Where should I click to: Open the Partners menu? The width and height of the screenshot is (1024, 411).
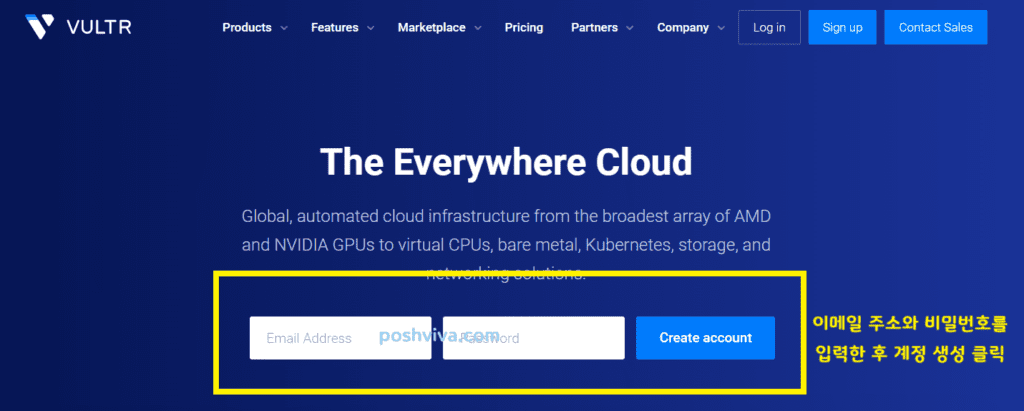[x=594, y=27]
